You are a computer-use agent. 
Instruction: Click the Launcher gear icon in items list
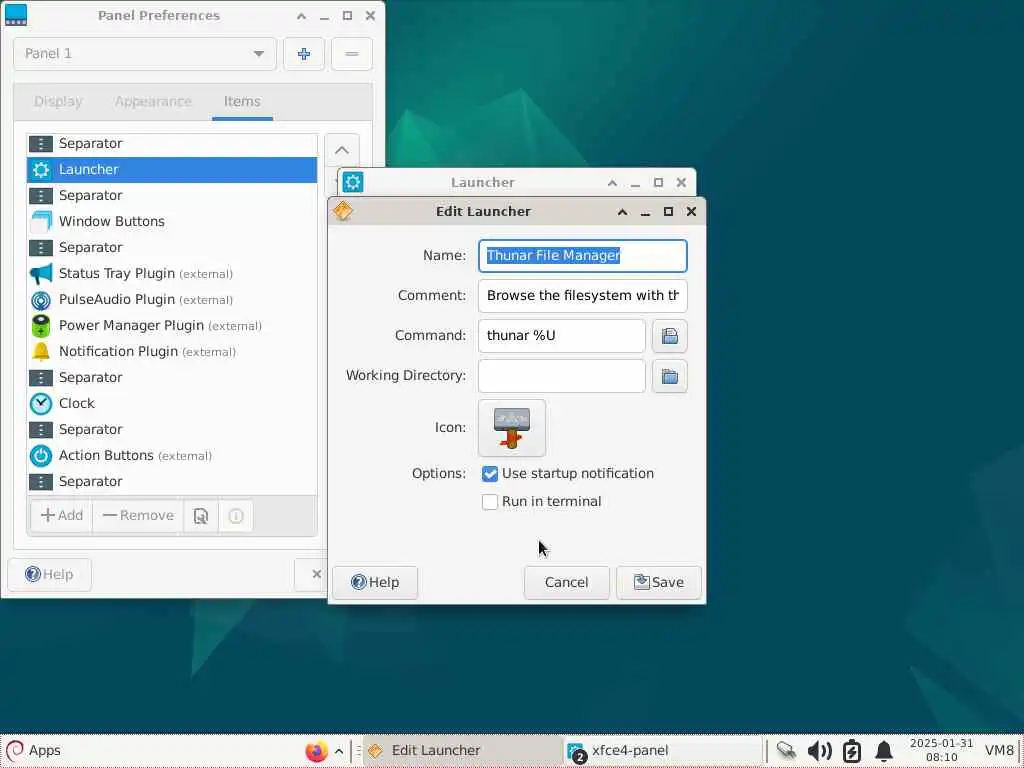[40, 170]
